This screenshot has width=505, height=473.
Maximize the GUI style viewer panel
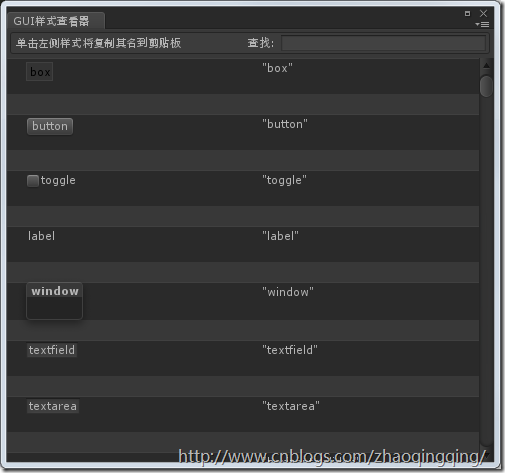tap(467, 13)
